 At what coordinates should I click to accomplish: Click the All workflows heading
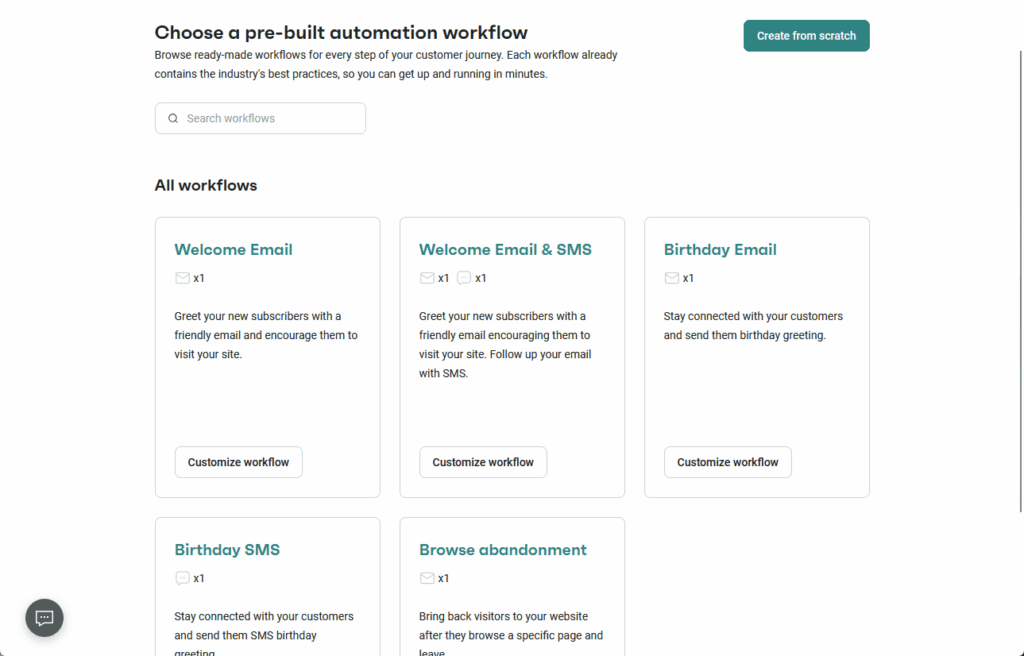click(206, 186)
